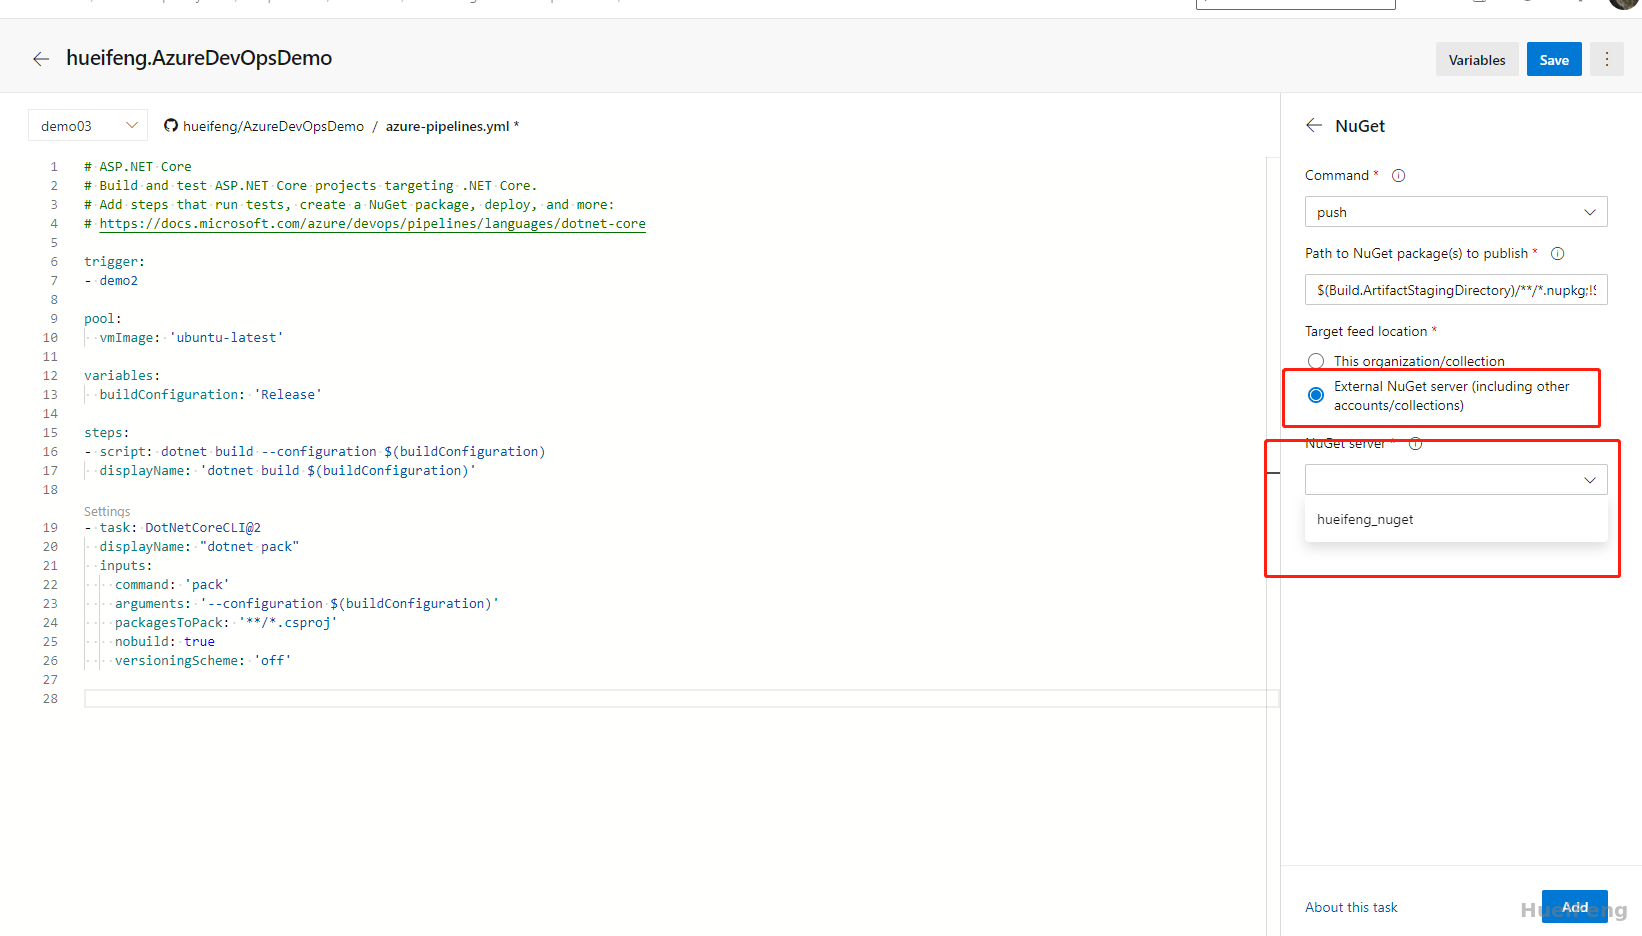Select External NuGet server radio button
The width and height of the screenshot is (1642, 936).
(x=1316, y=395)
